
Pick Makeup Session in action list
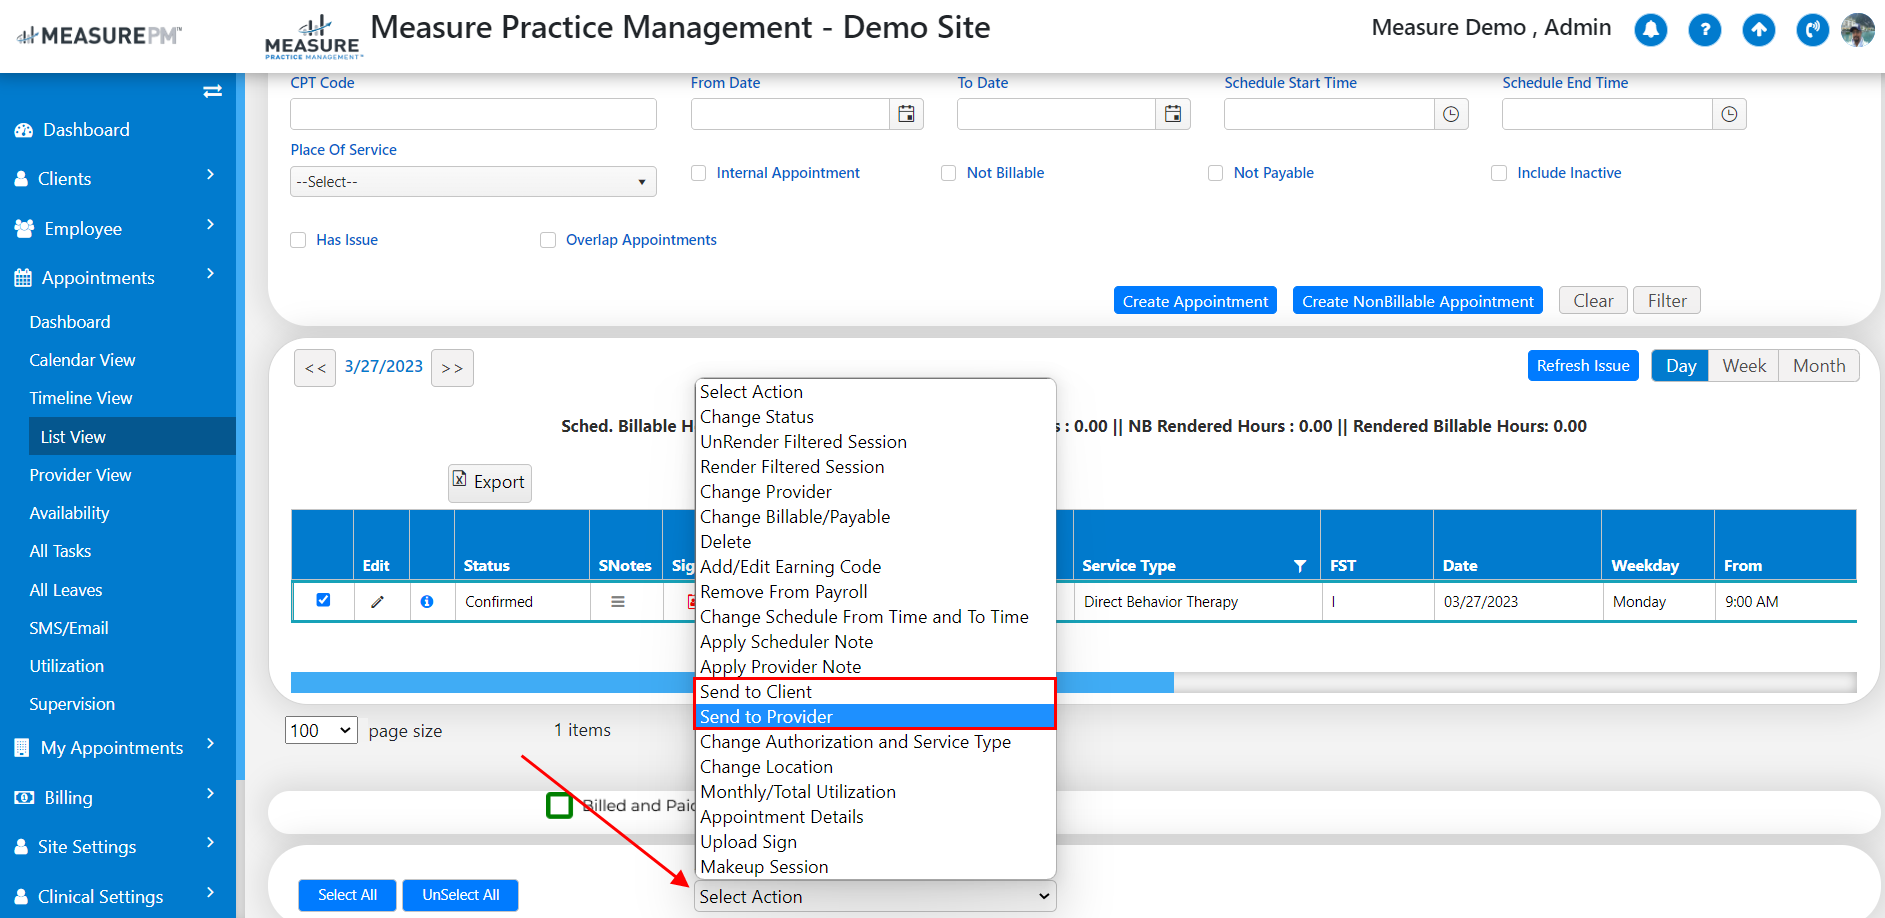pos(875,867)
